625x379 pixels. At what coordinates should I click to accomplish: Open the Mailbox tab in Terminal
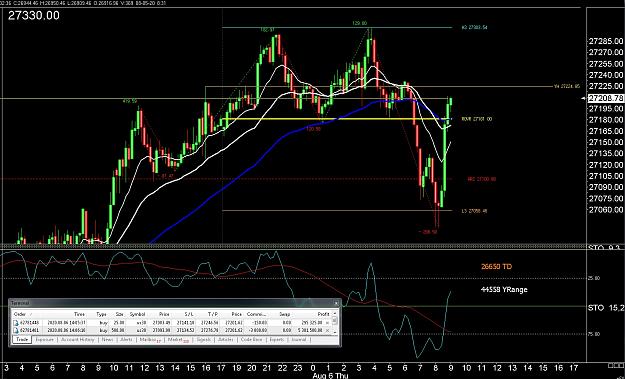(150, 340)
